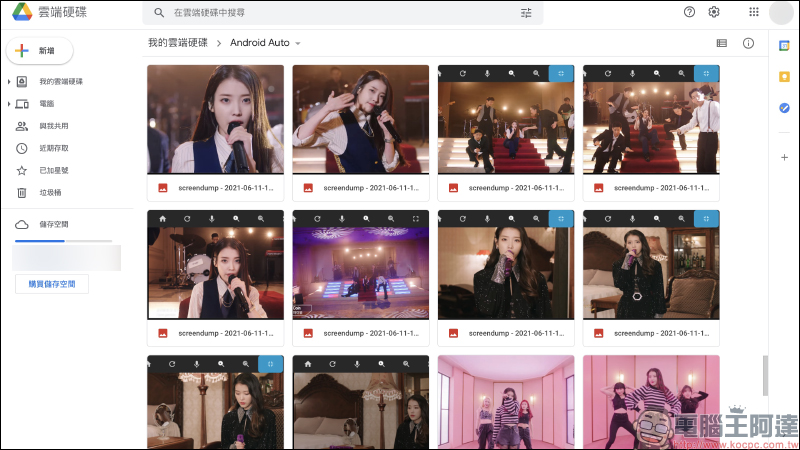Open 與我共用 in the sidebar
The width and height of the screenshot is (800, 450).
click(54, 126)
